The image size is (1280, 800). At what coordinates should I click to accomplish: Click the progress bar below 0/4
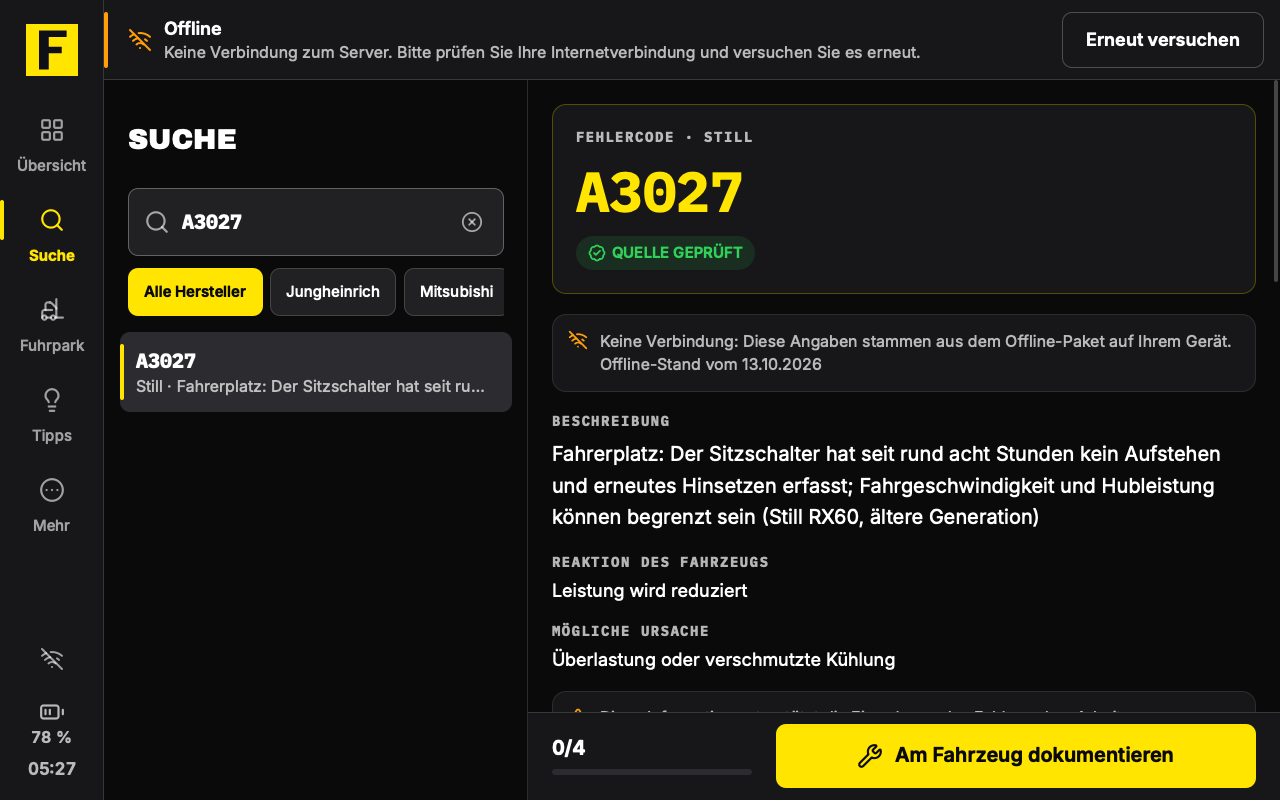652,772
